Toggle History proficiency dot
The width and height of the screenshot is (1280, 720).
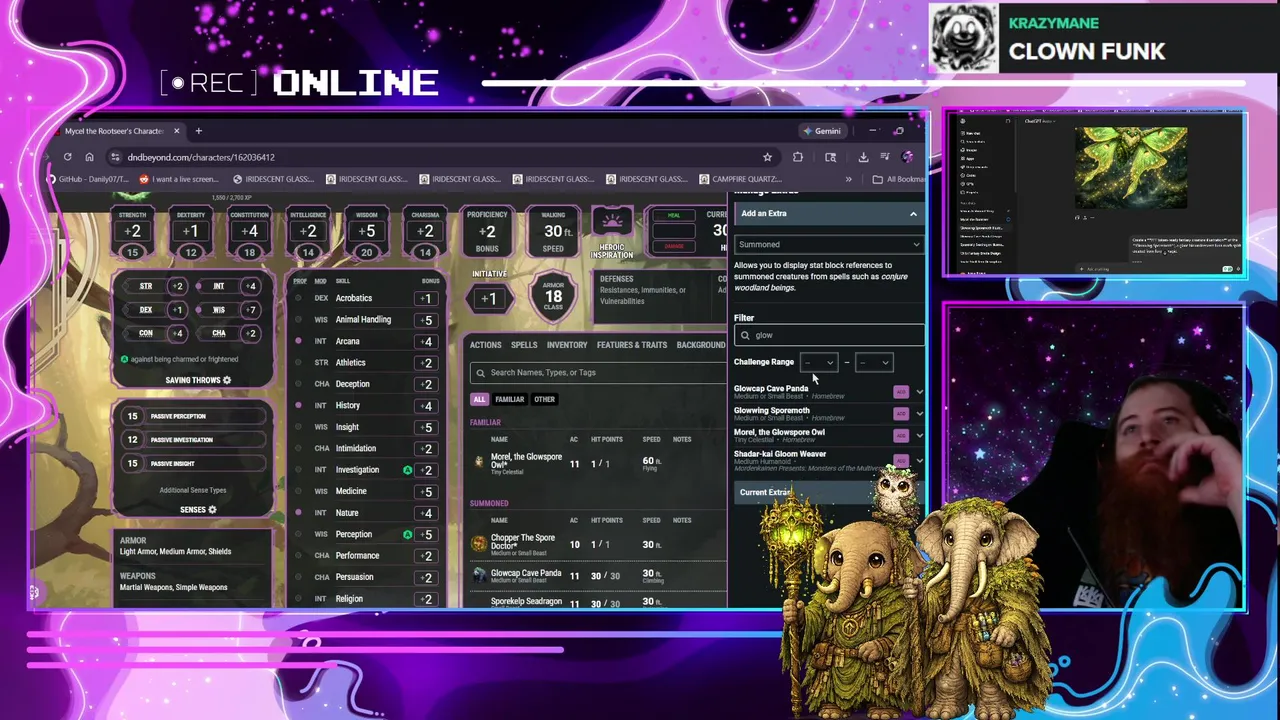coord(298,405)
